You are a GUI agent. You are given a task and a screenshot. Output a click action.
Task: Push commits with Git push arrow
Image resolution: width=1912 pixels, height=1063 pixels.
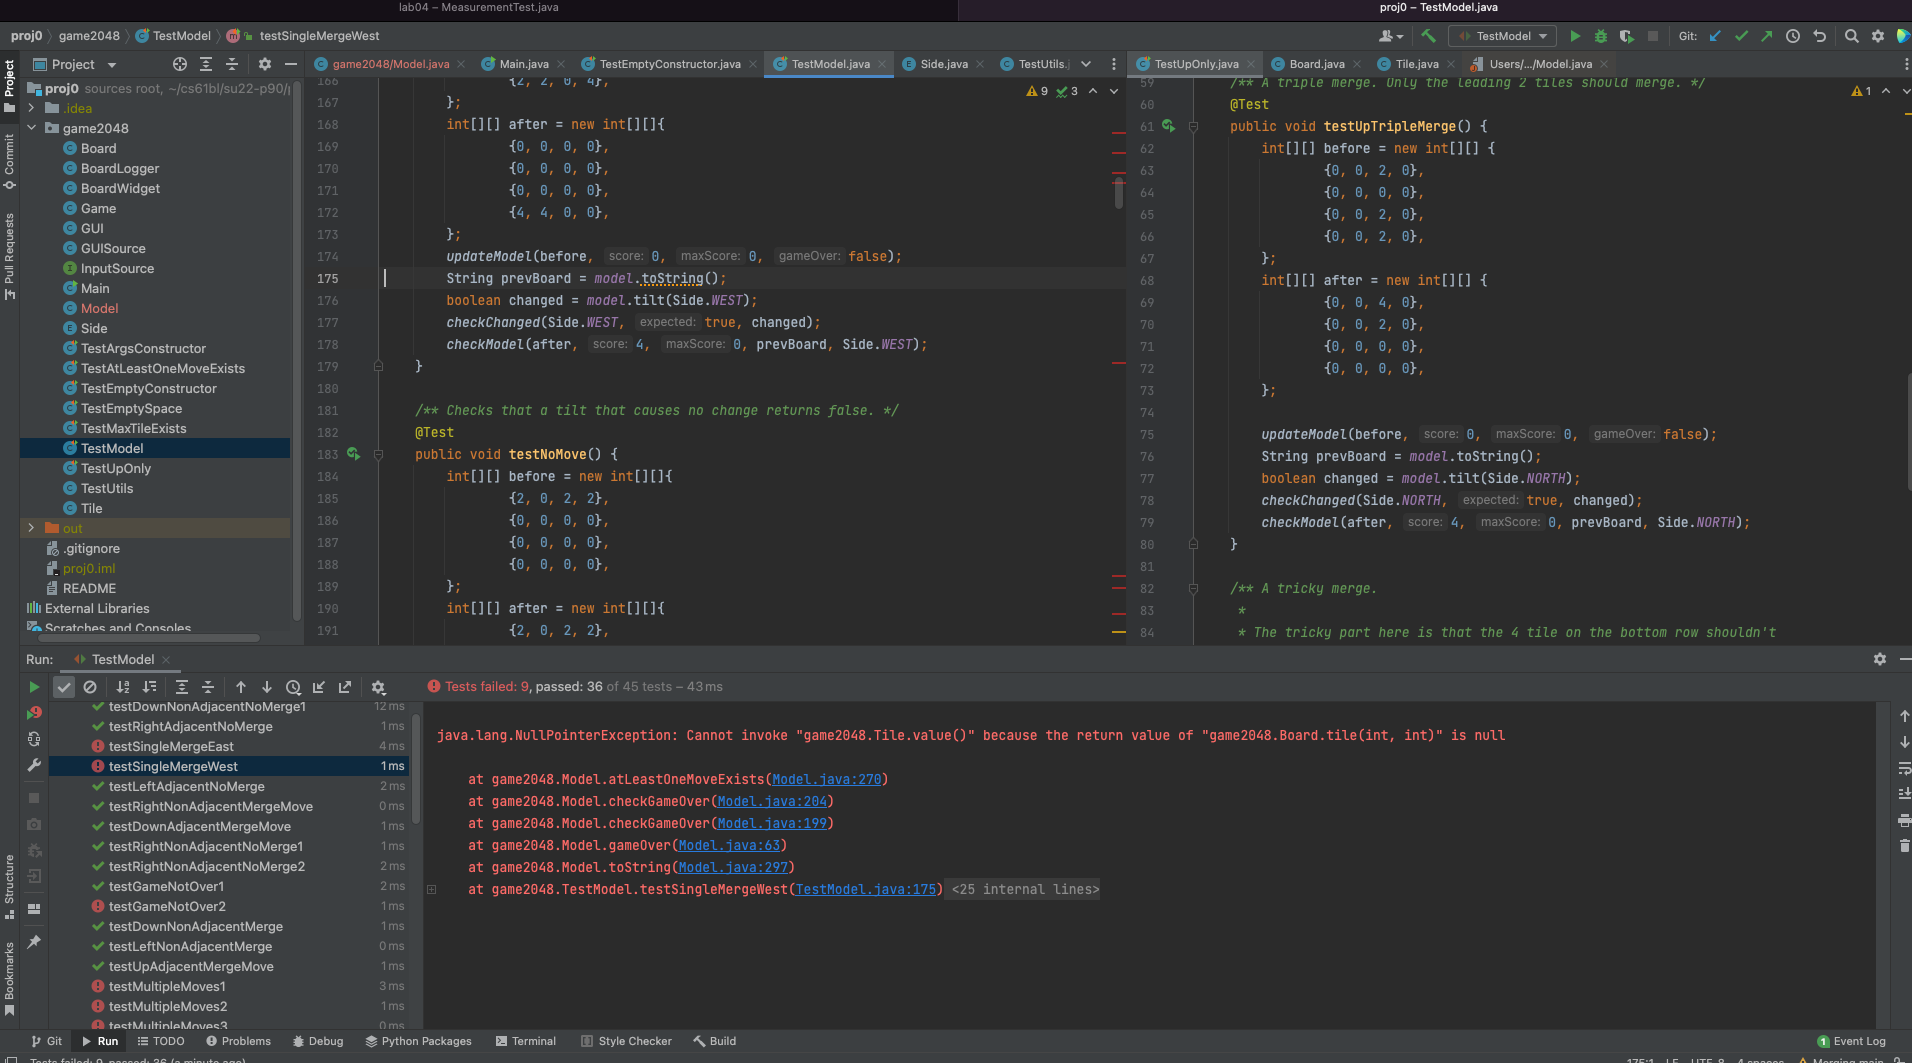point(1767,36)
